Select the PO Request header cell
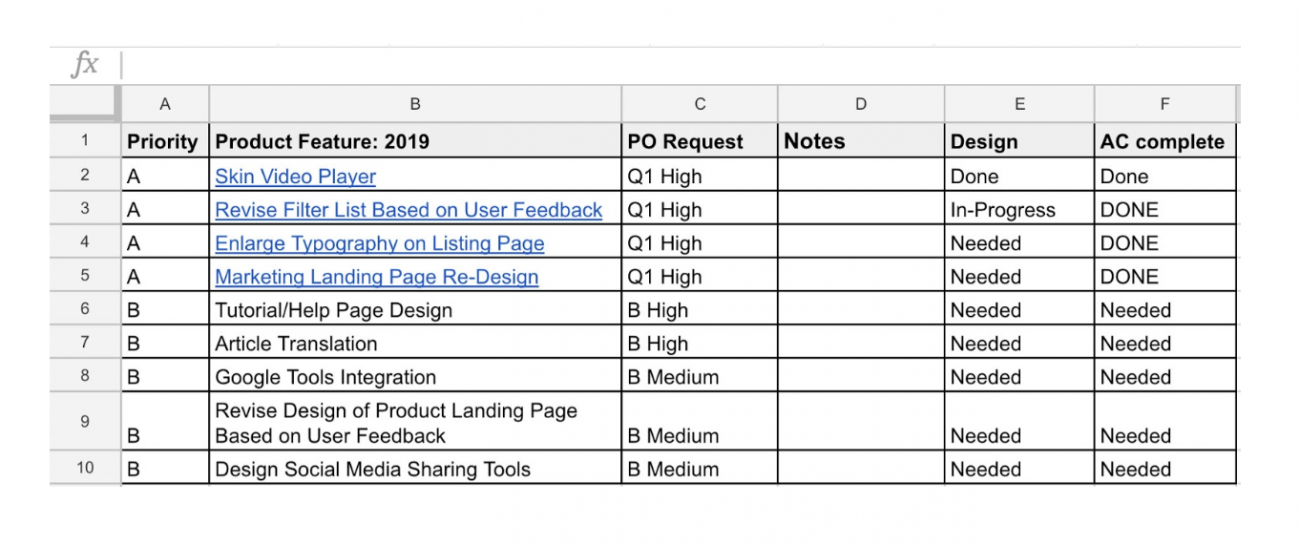The height and width of the screenshot is (544, 1300). (x=700, y=141)
